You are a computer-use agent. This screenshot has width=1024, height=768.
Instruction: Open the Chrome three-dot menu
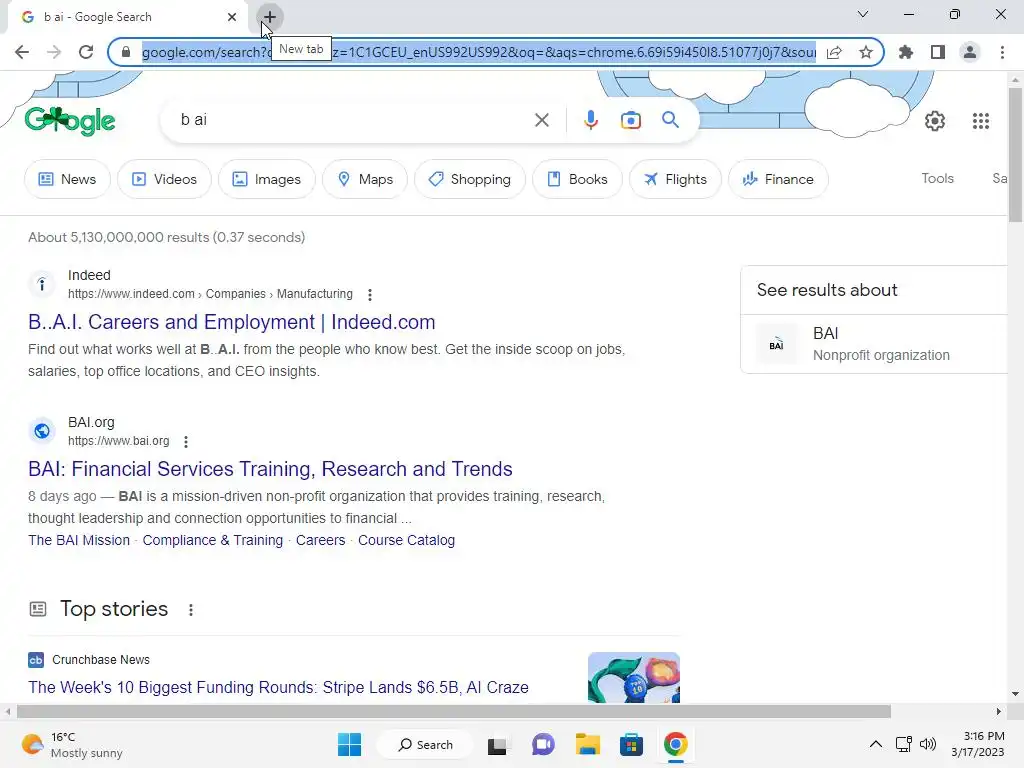pos(1002,52)
